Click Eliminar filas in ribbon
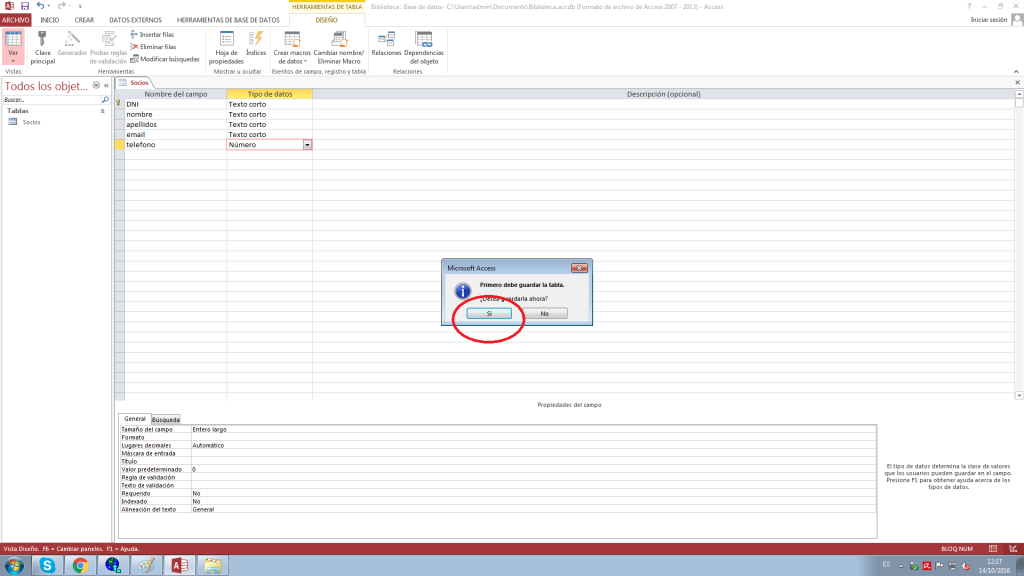Viewport: 1024px width, 576px height. click(152, 46)
